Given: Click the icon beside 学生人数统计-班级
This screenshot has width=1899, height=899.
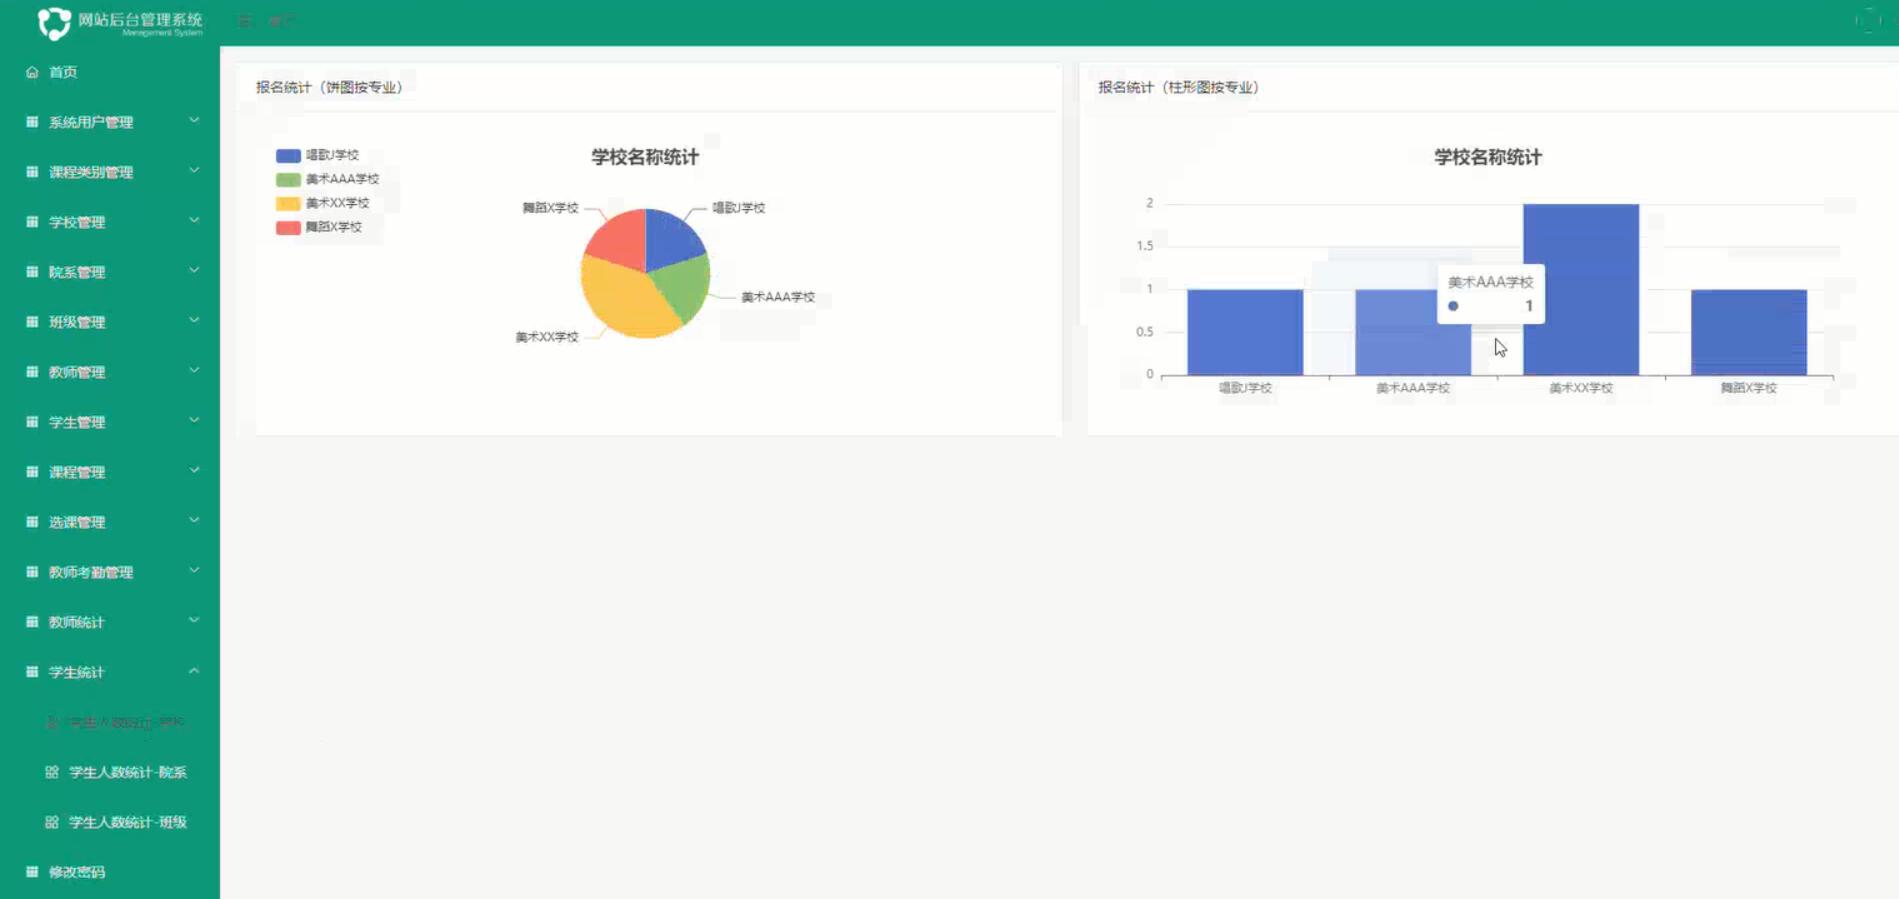Looking at the screenshot, I should [x=52, y=822].
